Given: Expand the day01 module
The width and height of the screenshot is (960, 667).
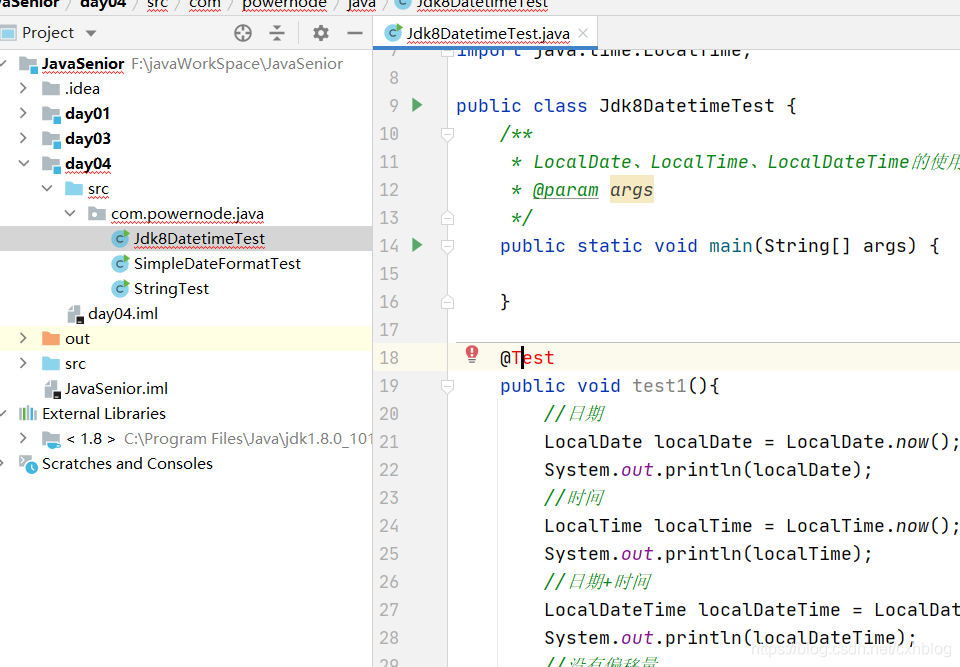Looking at the screenshot, I should tap(23, 113).
